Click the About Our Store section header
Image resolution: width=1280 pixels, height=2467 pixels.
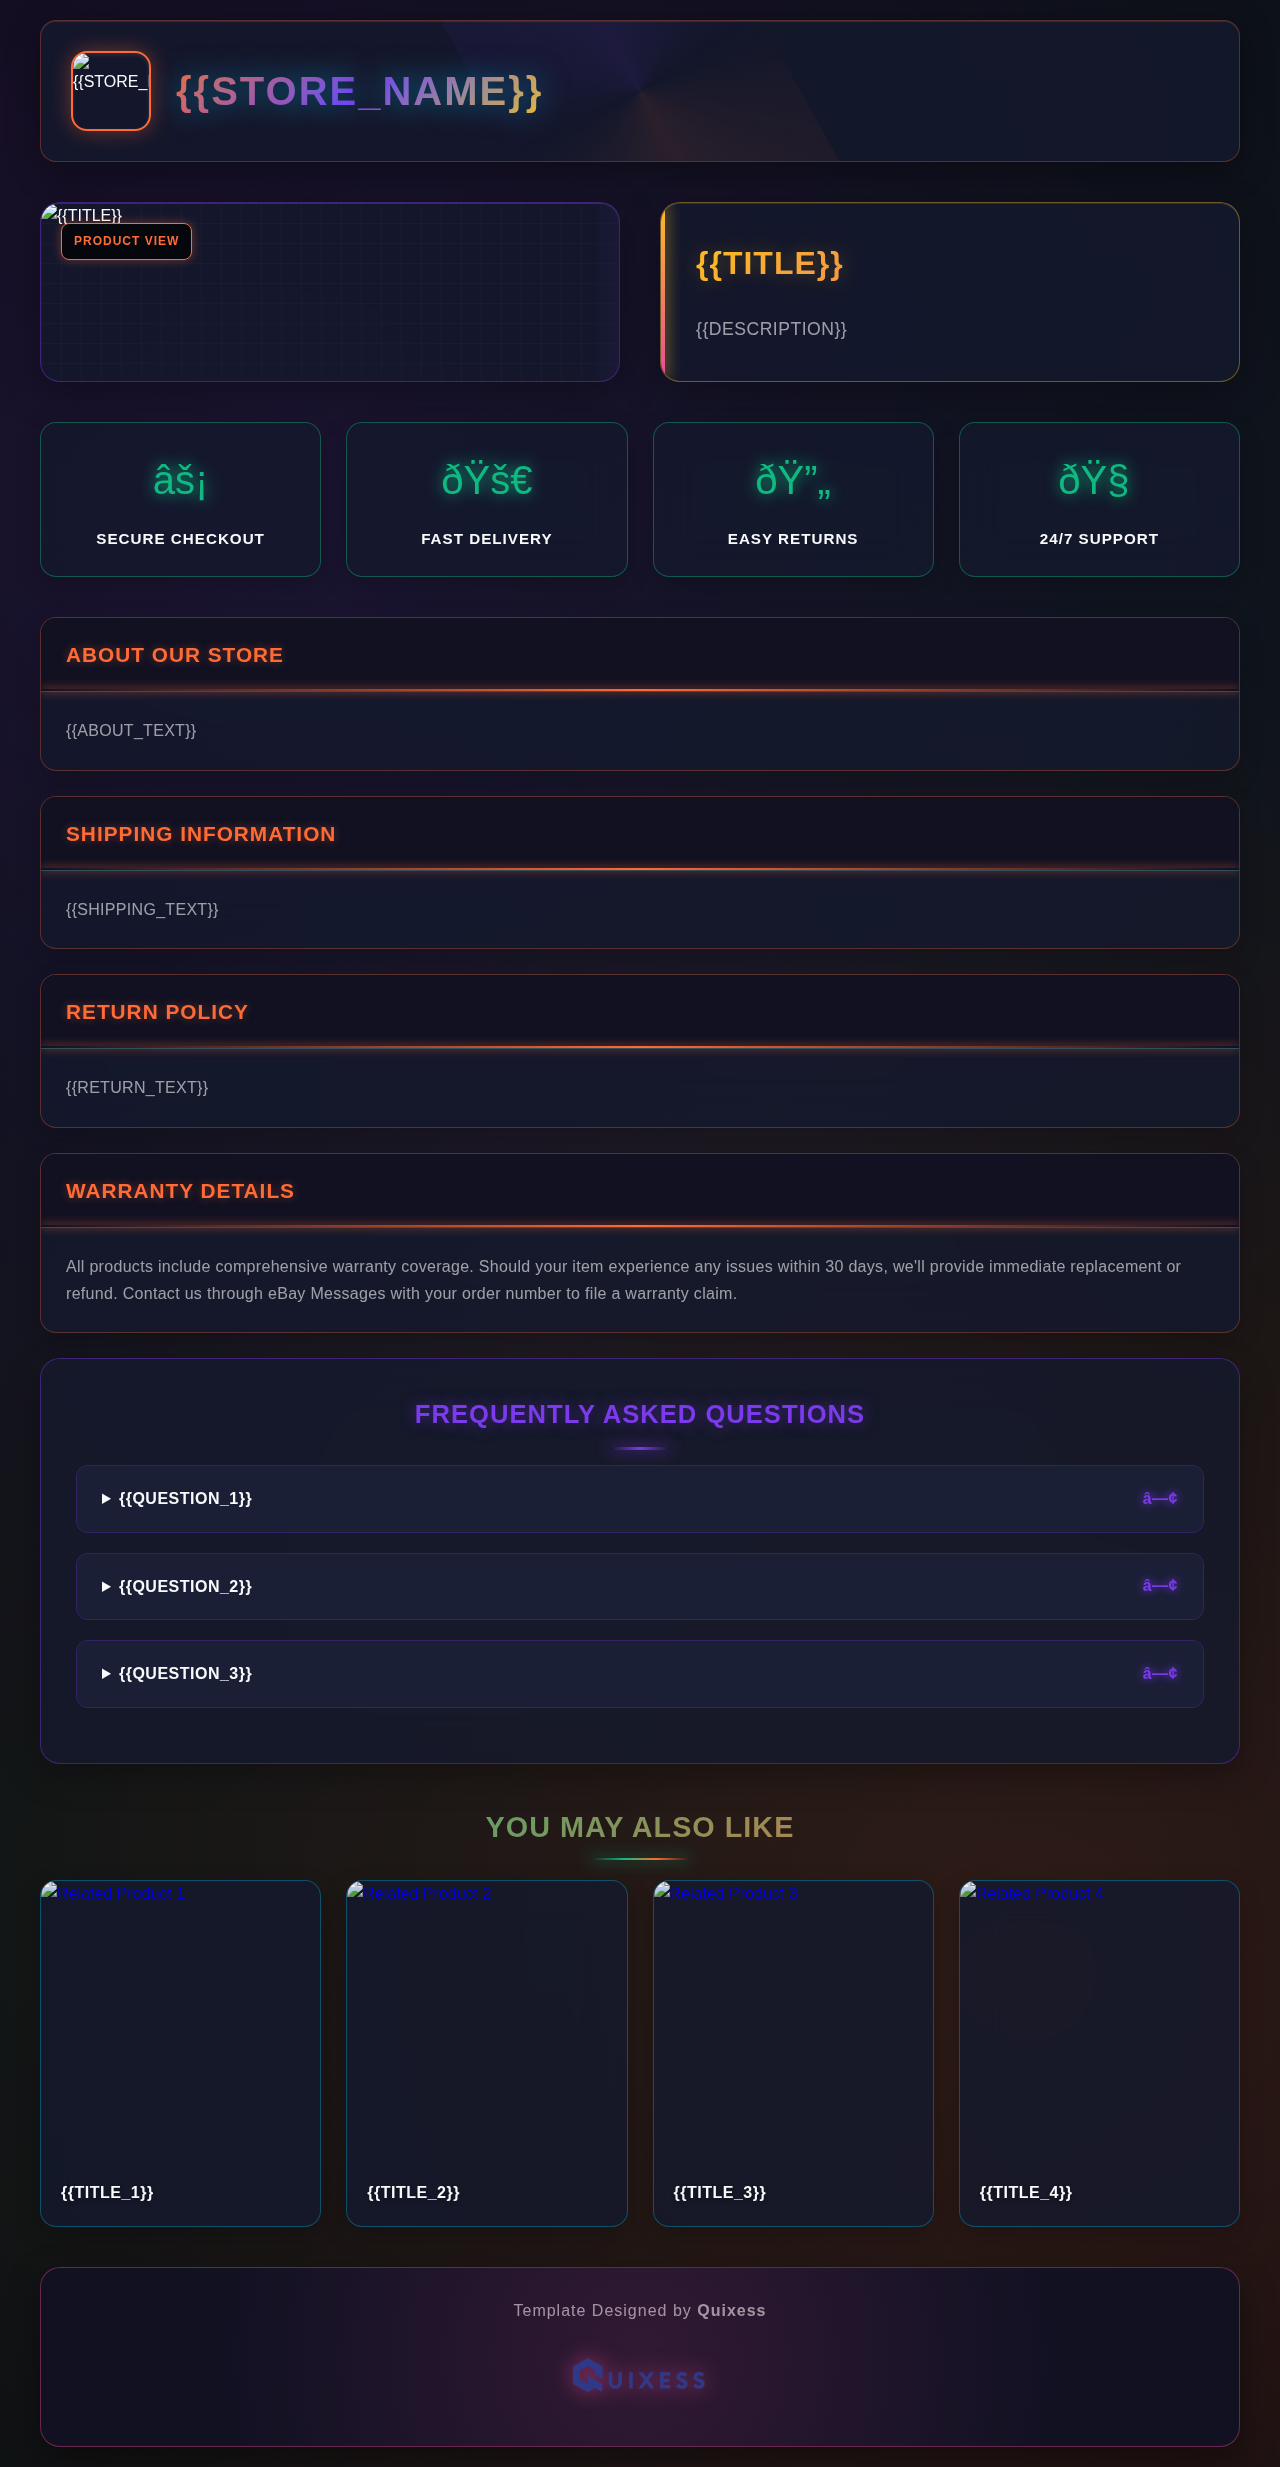(x=175, y=655)
